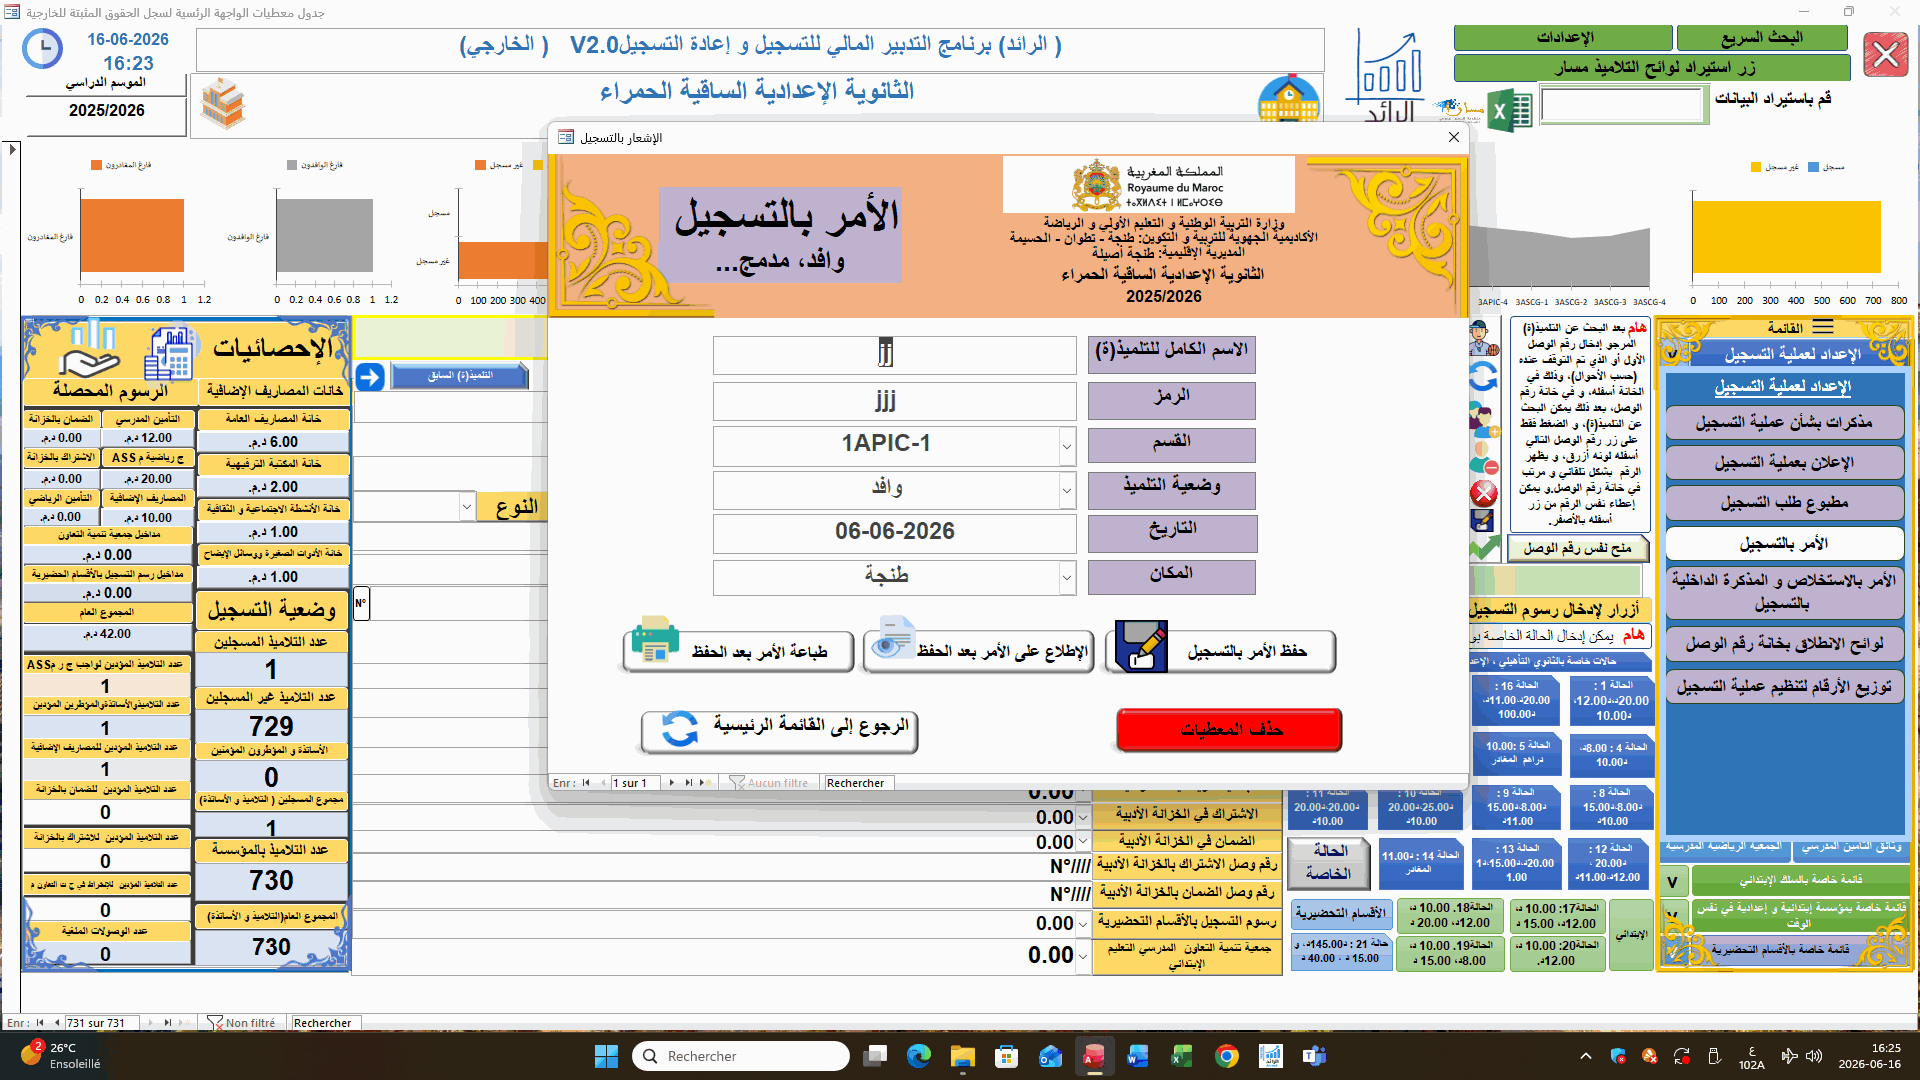Click الرجوع إلى القائمة الرئيسية button
Viewport: 1920px width, 1080px height.
tap(780, 730)
